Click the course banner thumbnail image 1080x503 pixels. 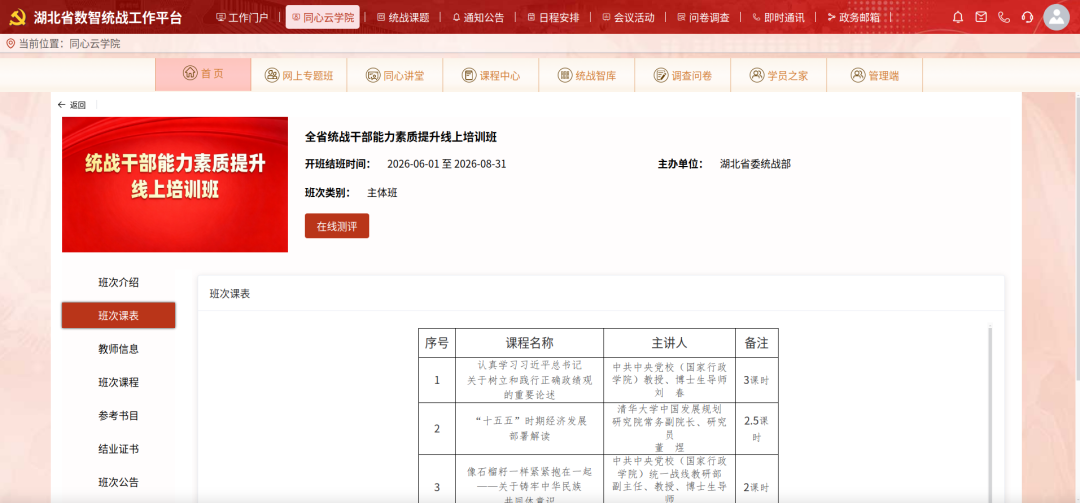pyautogui.click(x=175, y=185)
